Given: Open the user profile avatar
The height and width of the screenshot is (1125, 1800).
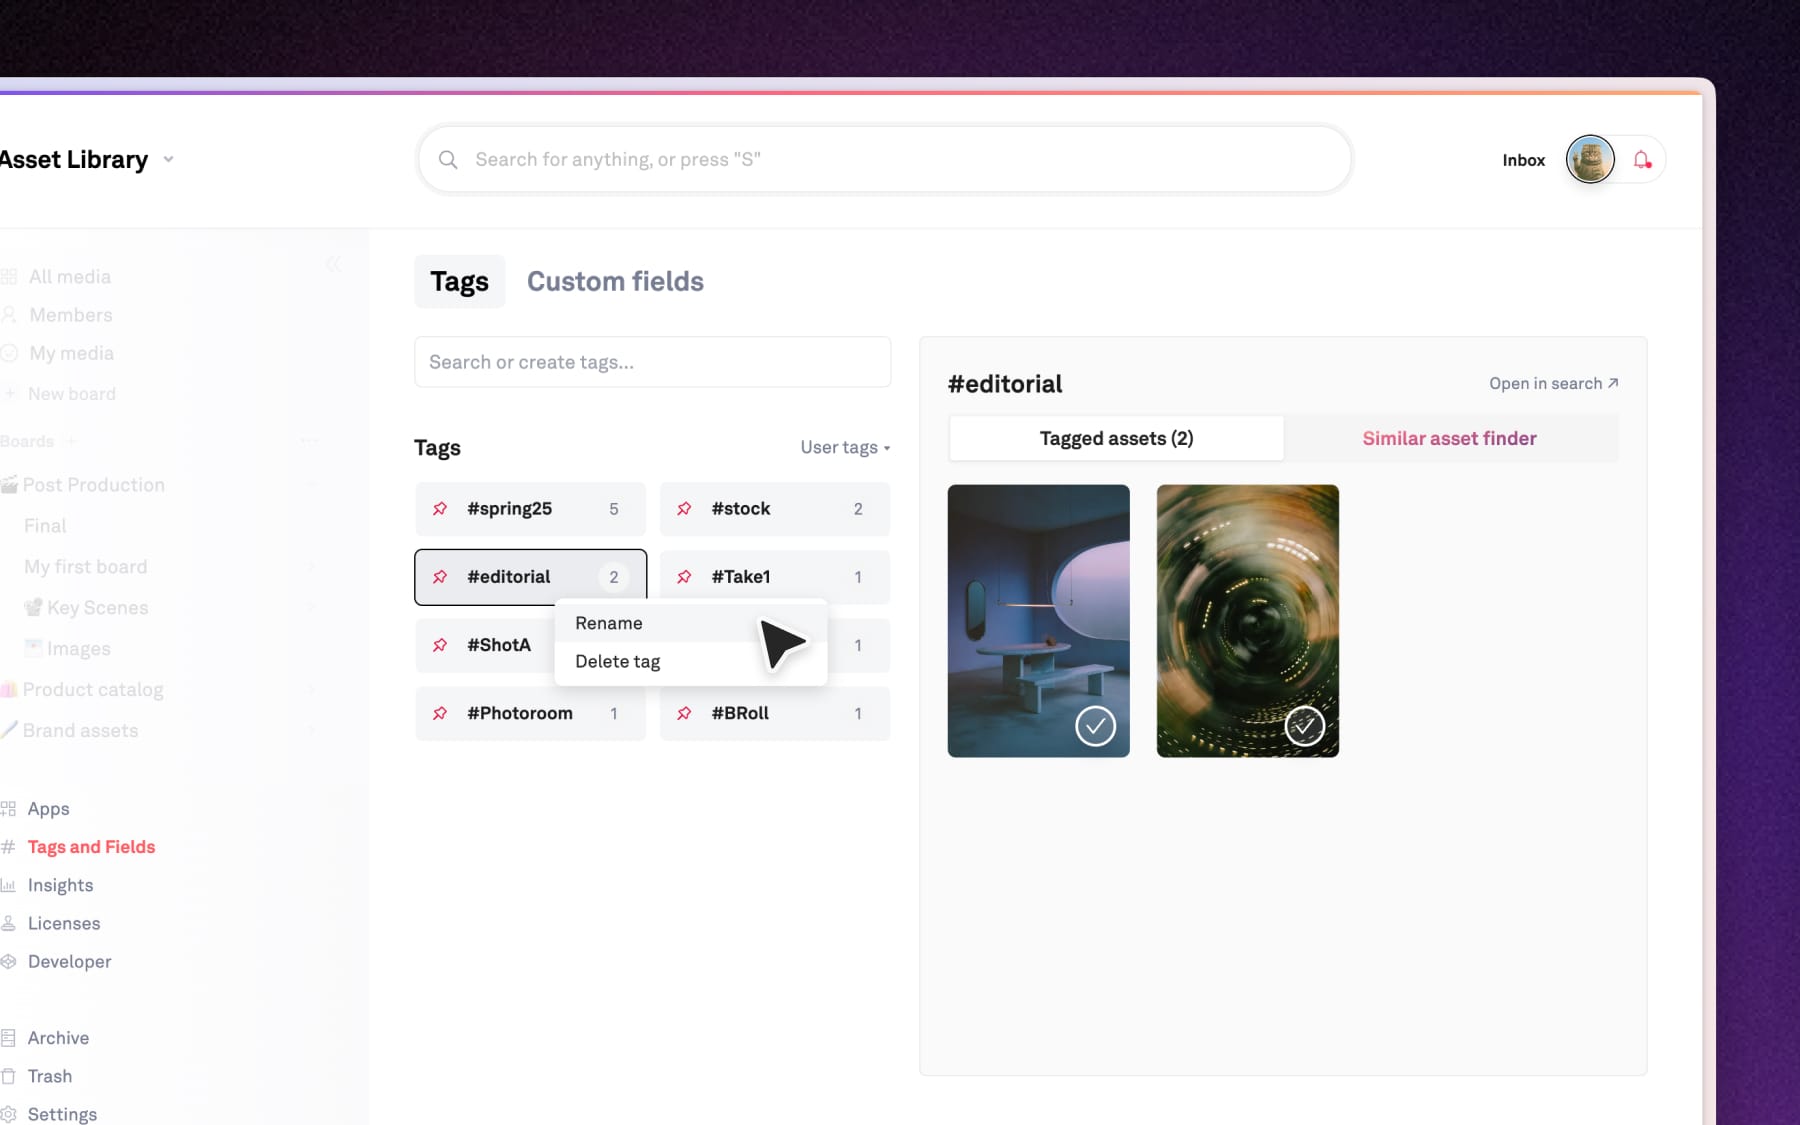Looking at the screenshot, I should [1590, 160].
